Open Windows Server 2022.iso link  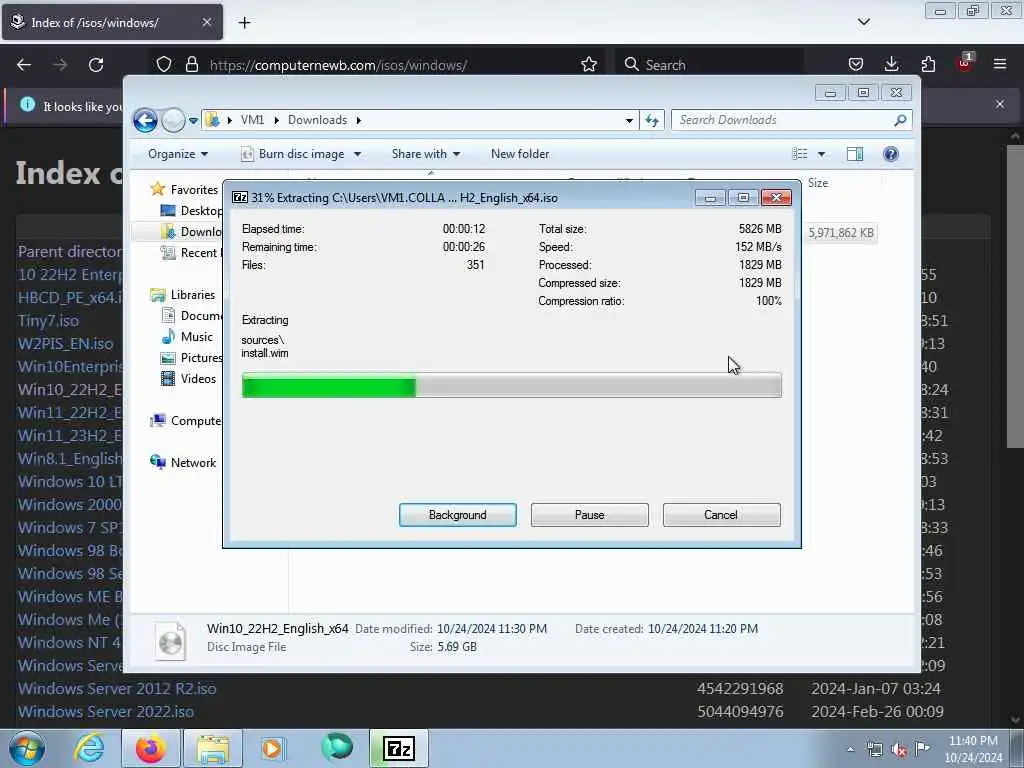(106, 711)
